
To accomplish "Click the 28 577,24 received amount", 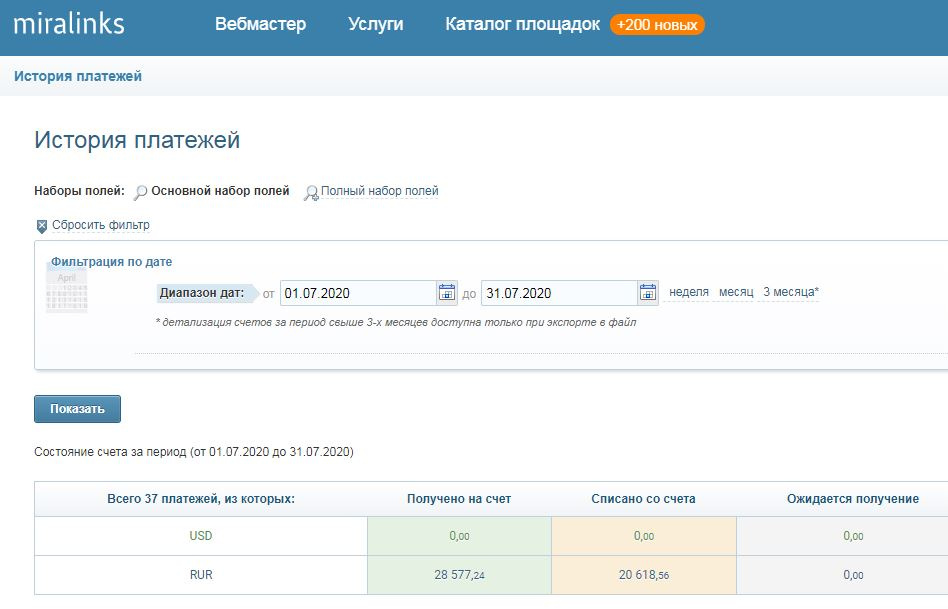I will tap(459, 575).
